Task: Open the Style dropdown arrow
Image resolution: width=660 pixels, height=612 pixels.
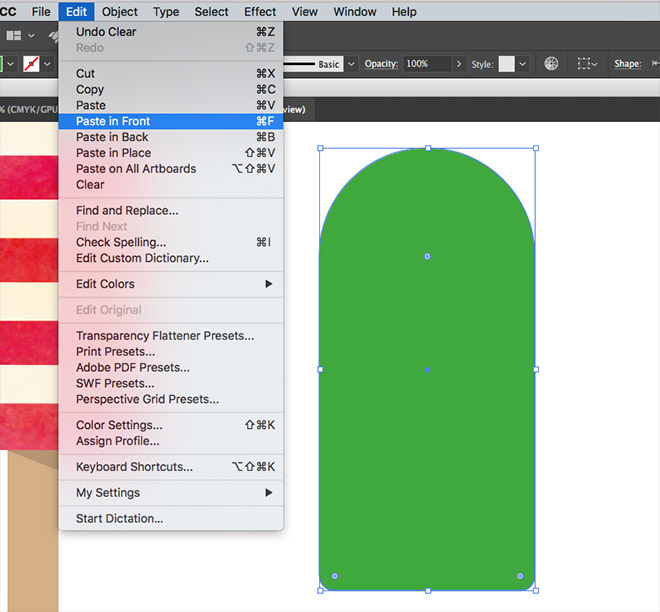Action: [522, 64]
